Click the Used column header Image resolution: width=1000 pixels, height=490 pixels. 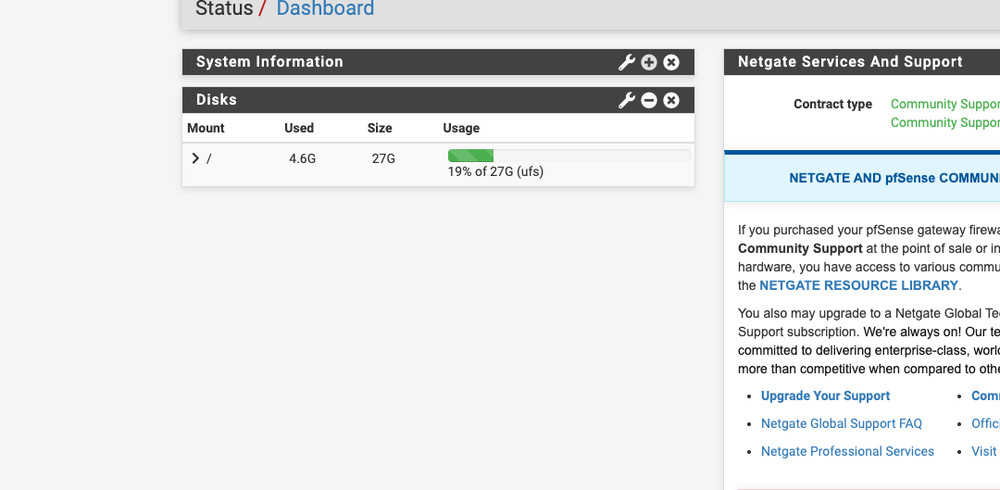click(x=299, y=128)
